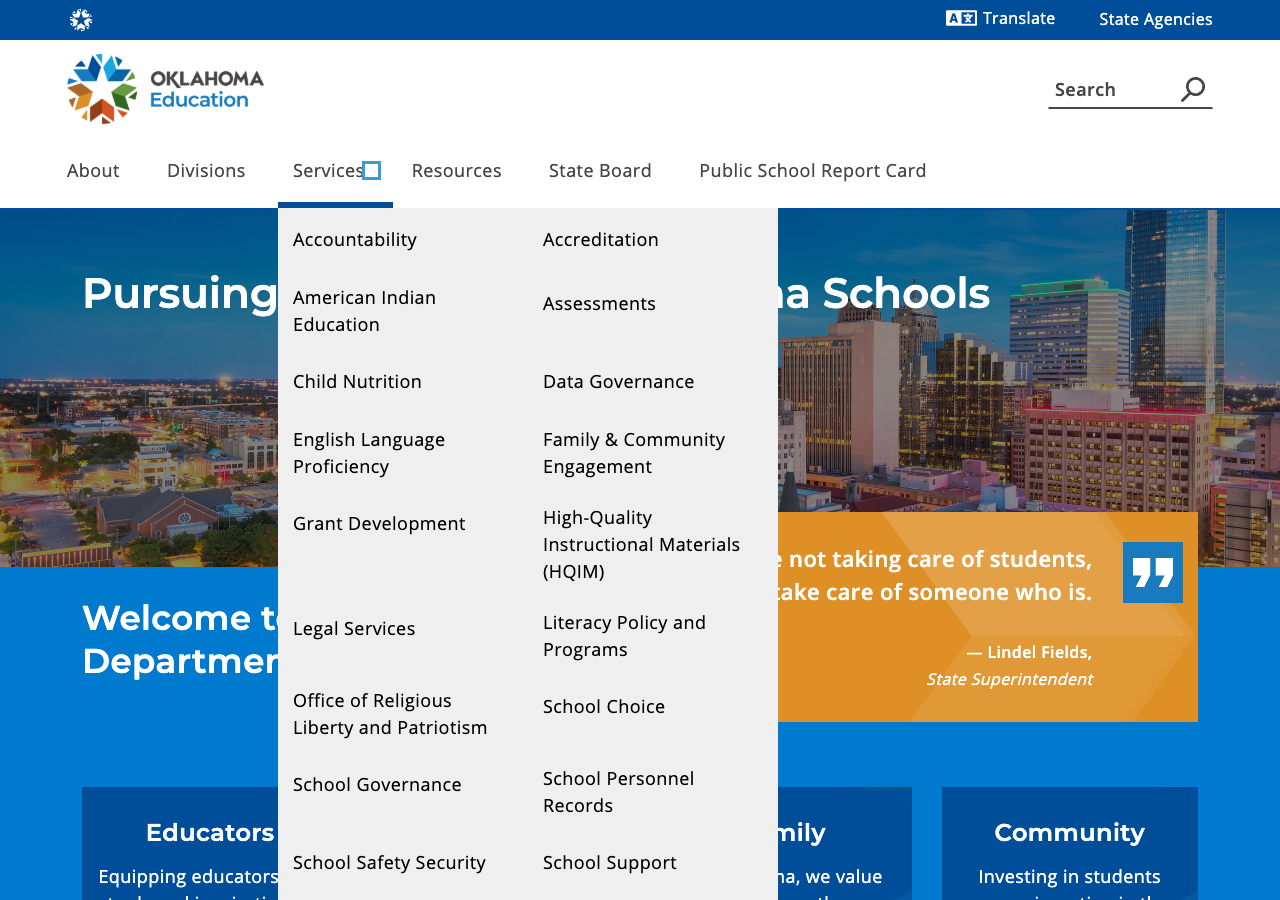Click the Services menu label
Screen dimensions: 1280x900
point(328,171)
